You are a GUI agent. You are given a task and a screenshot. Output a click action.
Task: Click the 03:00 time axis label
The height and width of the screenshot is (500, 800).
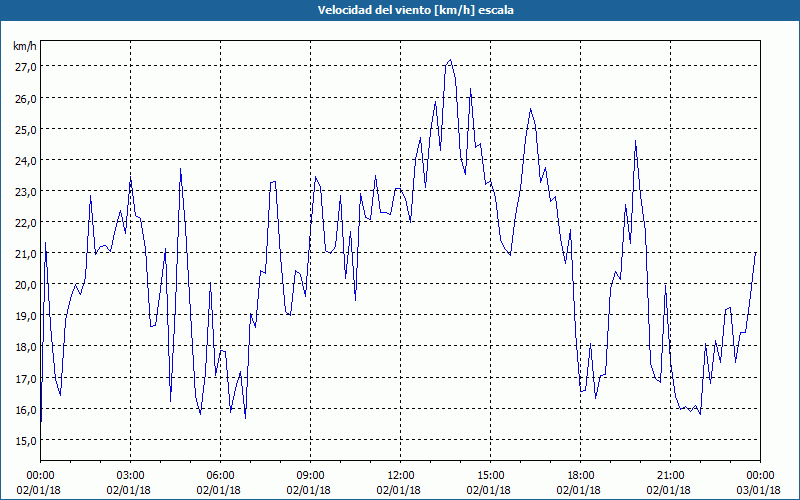tap(131, 476)
